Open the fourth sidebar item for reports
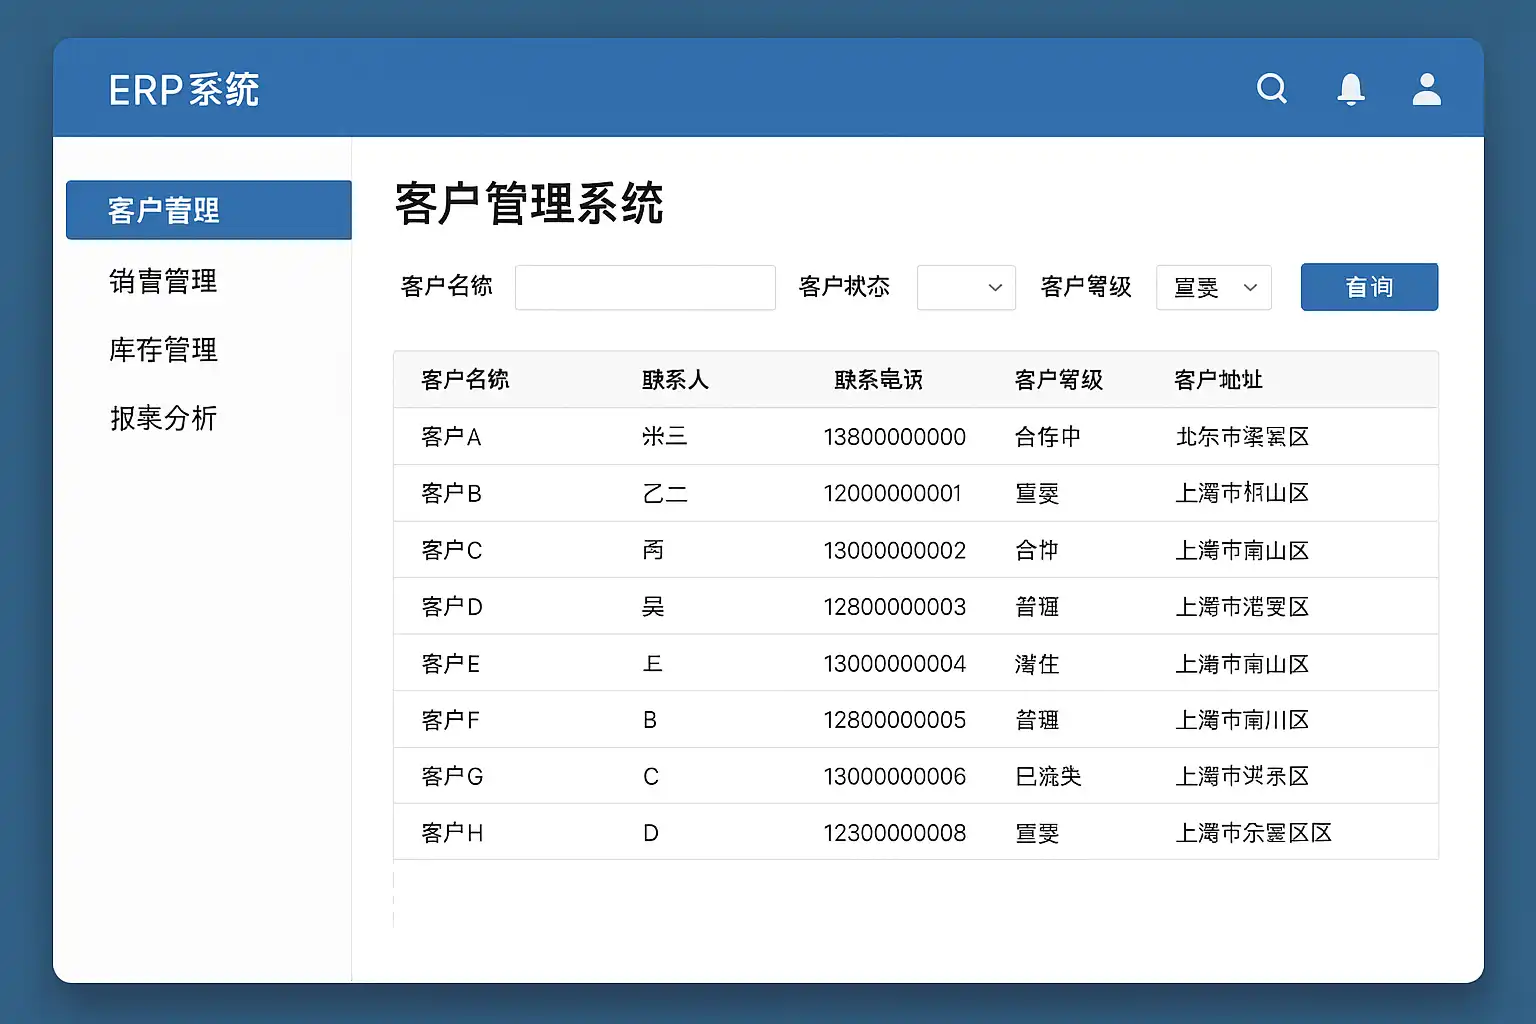Screen dimensions: 1536x1024 click(163, 418)
